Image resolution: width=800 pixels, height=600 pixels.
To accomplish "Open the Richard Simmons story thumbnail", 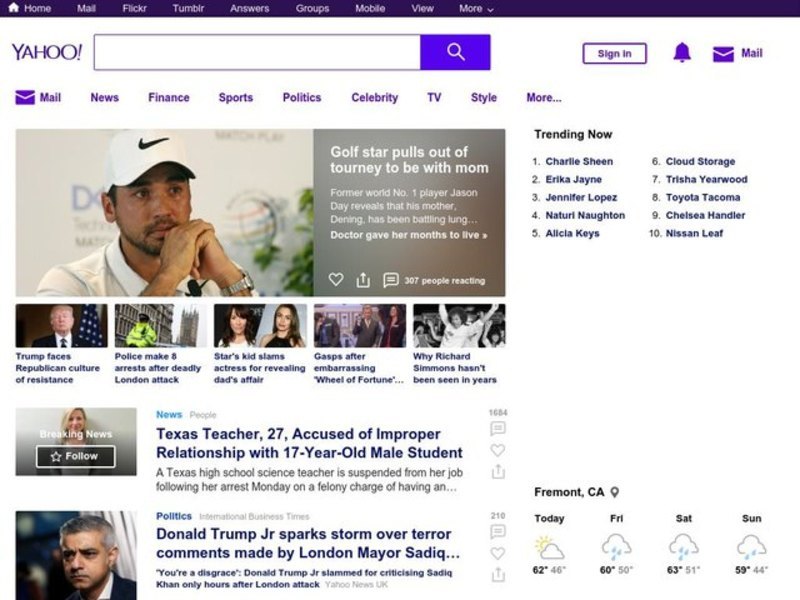I will click(459, 326).
